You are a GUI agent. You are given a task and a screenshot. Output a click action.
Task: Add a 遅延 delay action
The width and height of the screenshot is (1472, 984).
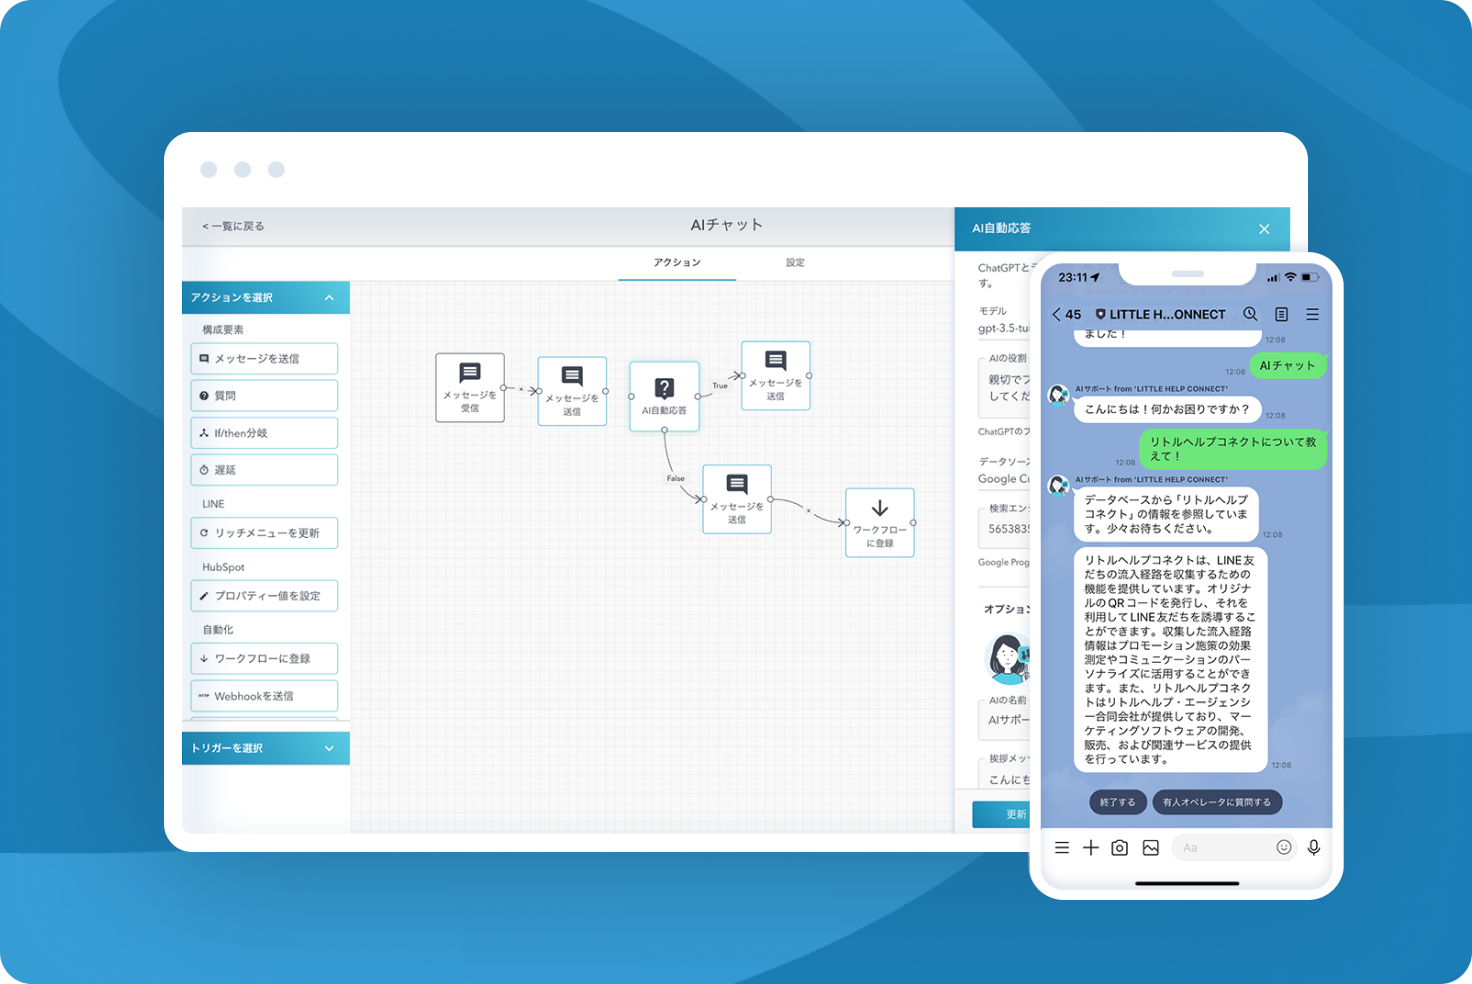pos(263,469)
